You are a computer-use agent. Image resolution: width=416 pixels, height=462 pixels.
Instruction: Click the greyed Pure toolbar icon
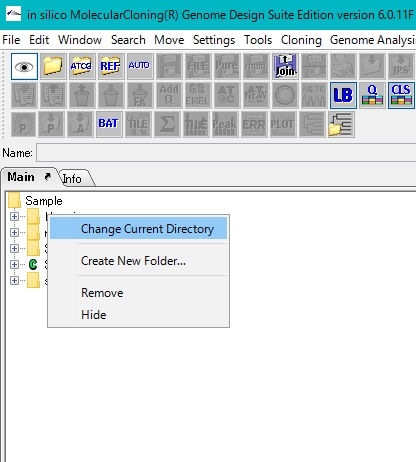(227, 66)
